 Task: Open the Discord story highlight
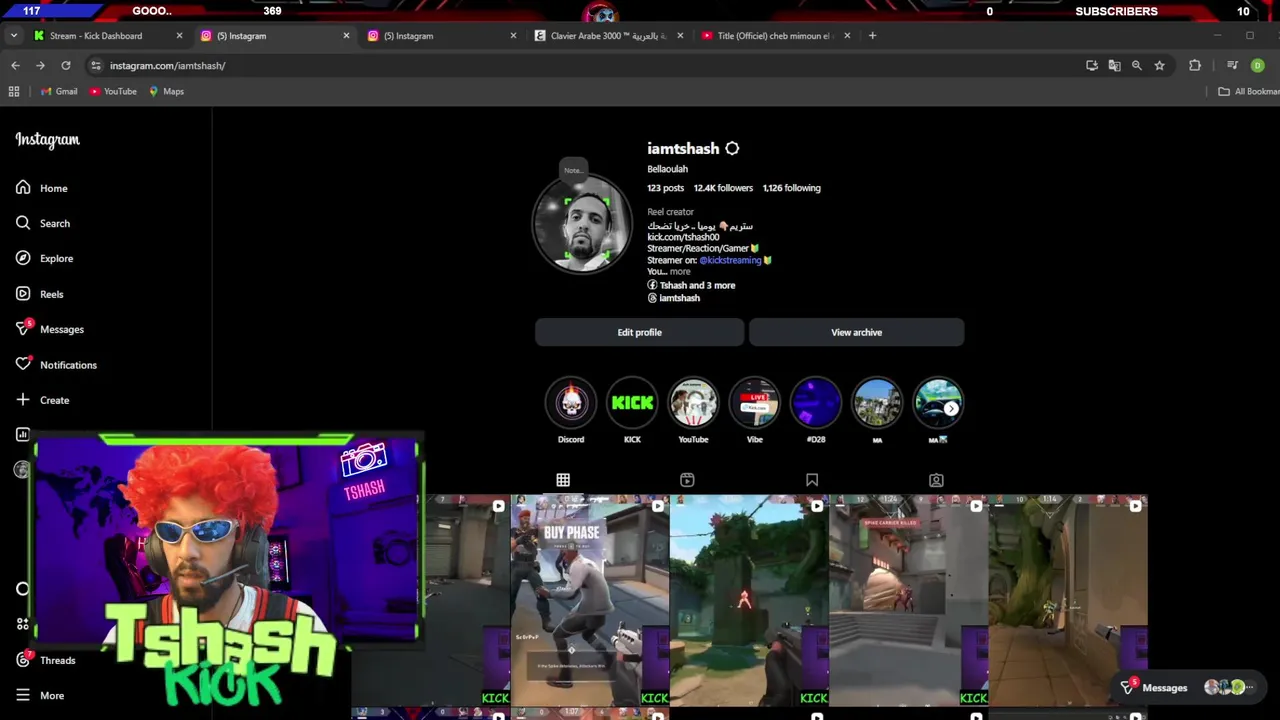pos(571,403)
